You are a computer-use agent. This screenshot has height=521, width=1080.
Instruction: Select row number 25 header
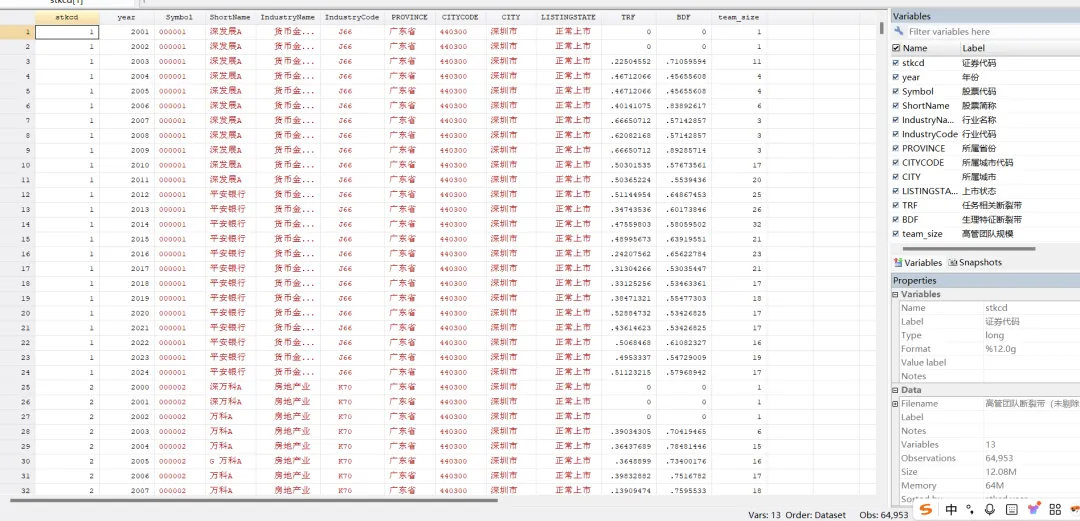click(x=17, y=387)
